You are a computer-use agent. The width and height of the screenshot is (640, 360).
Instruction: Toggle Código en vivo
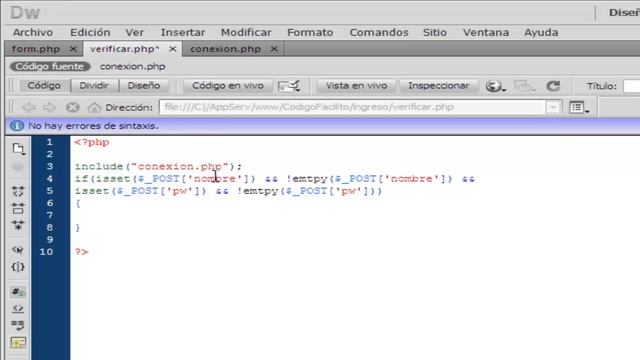pyautogui.click(x=228, y=86)
